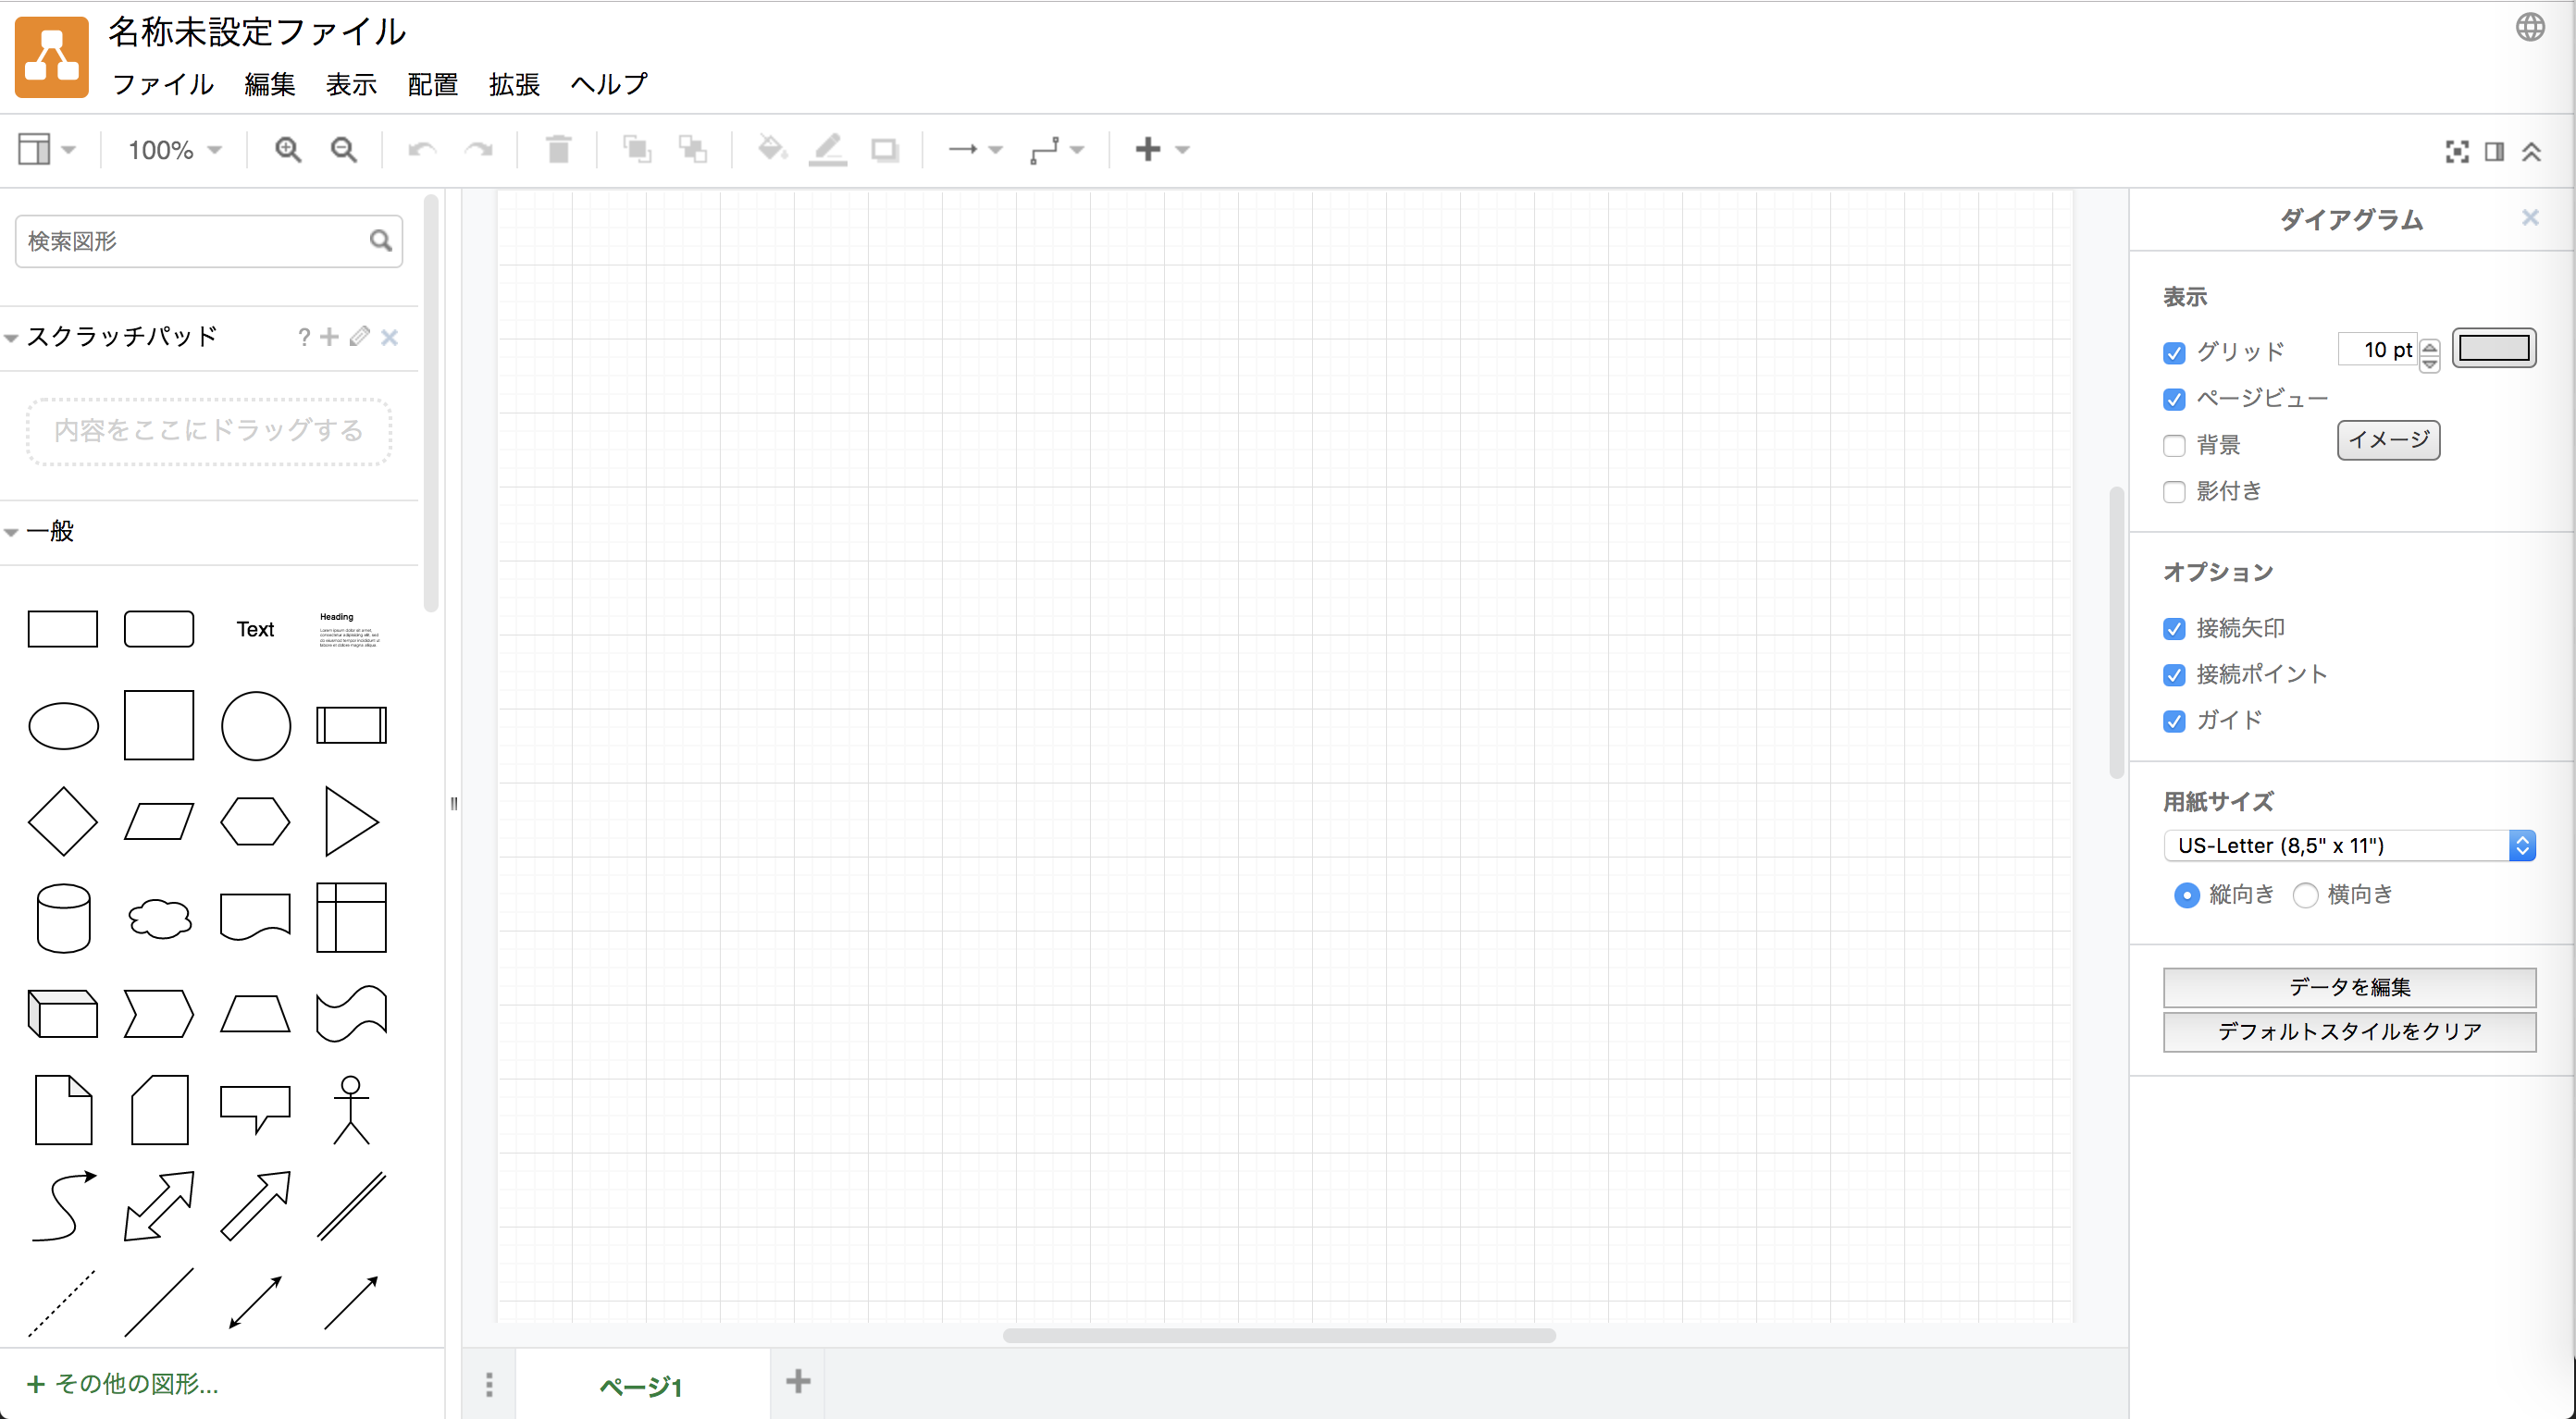Viewport: 2576px width, 1419px height.
Task: Open the ヘルプ menu
Action: point(609,84)
